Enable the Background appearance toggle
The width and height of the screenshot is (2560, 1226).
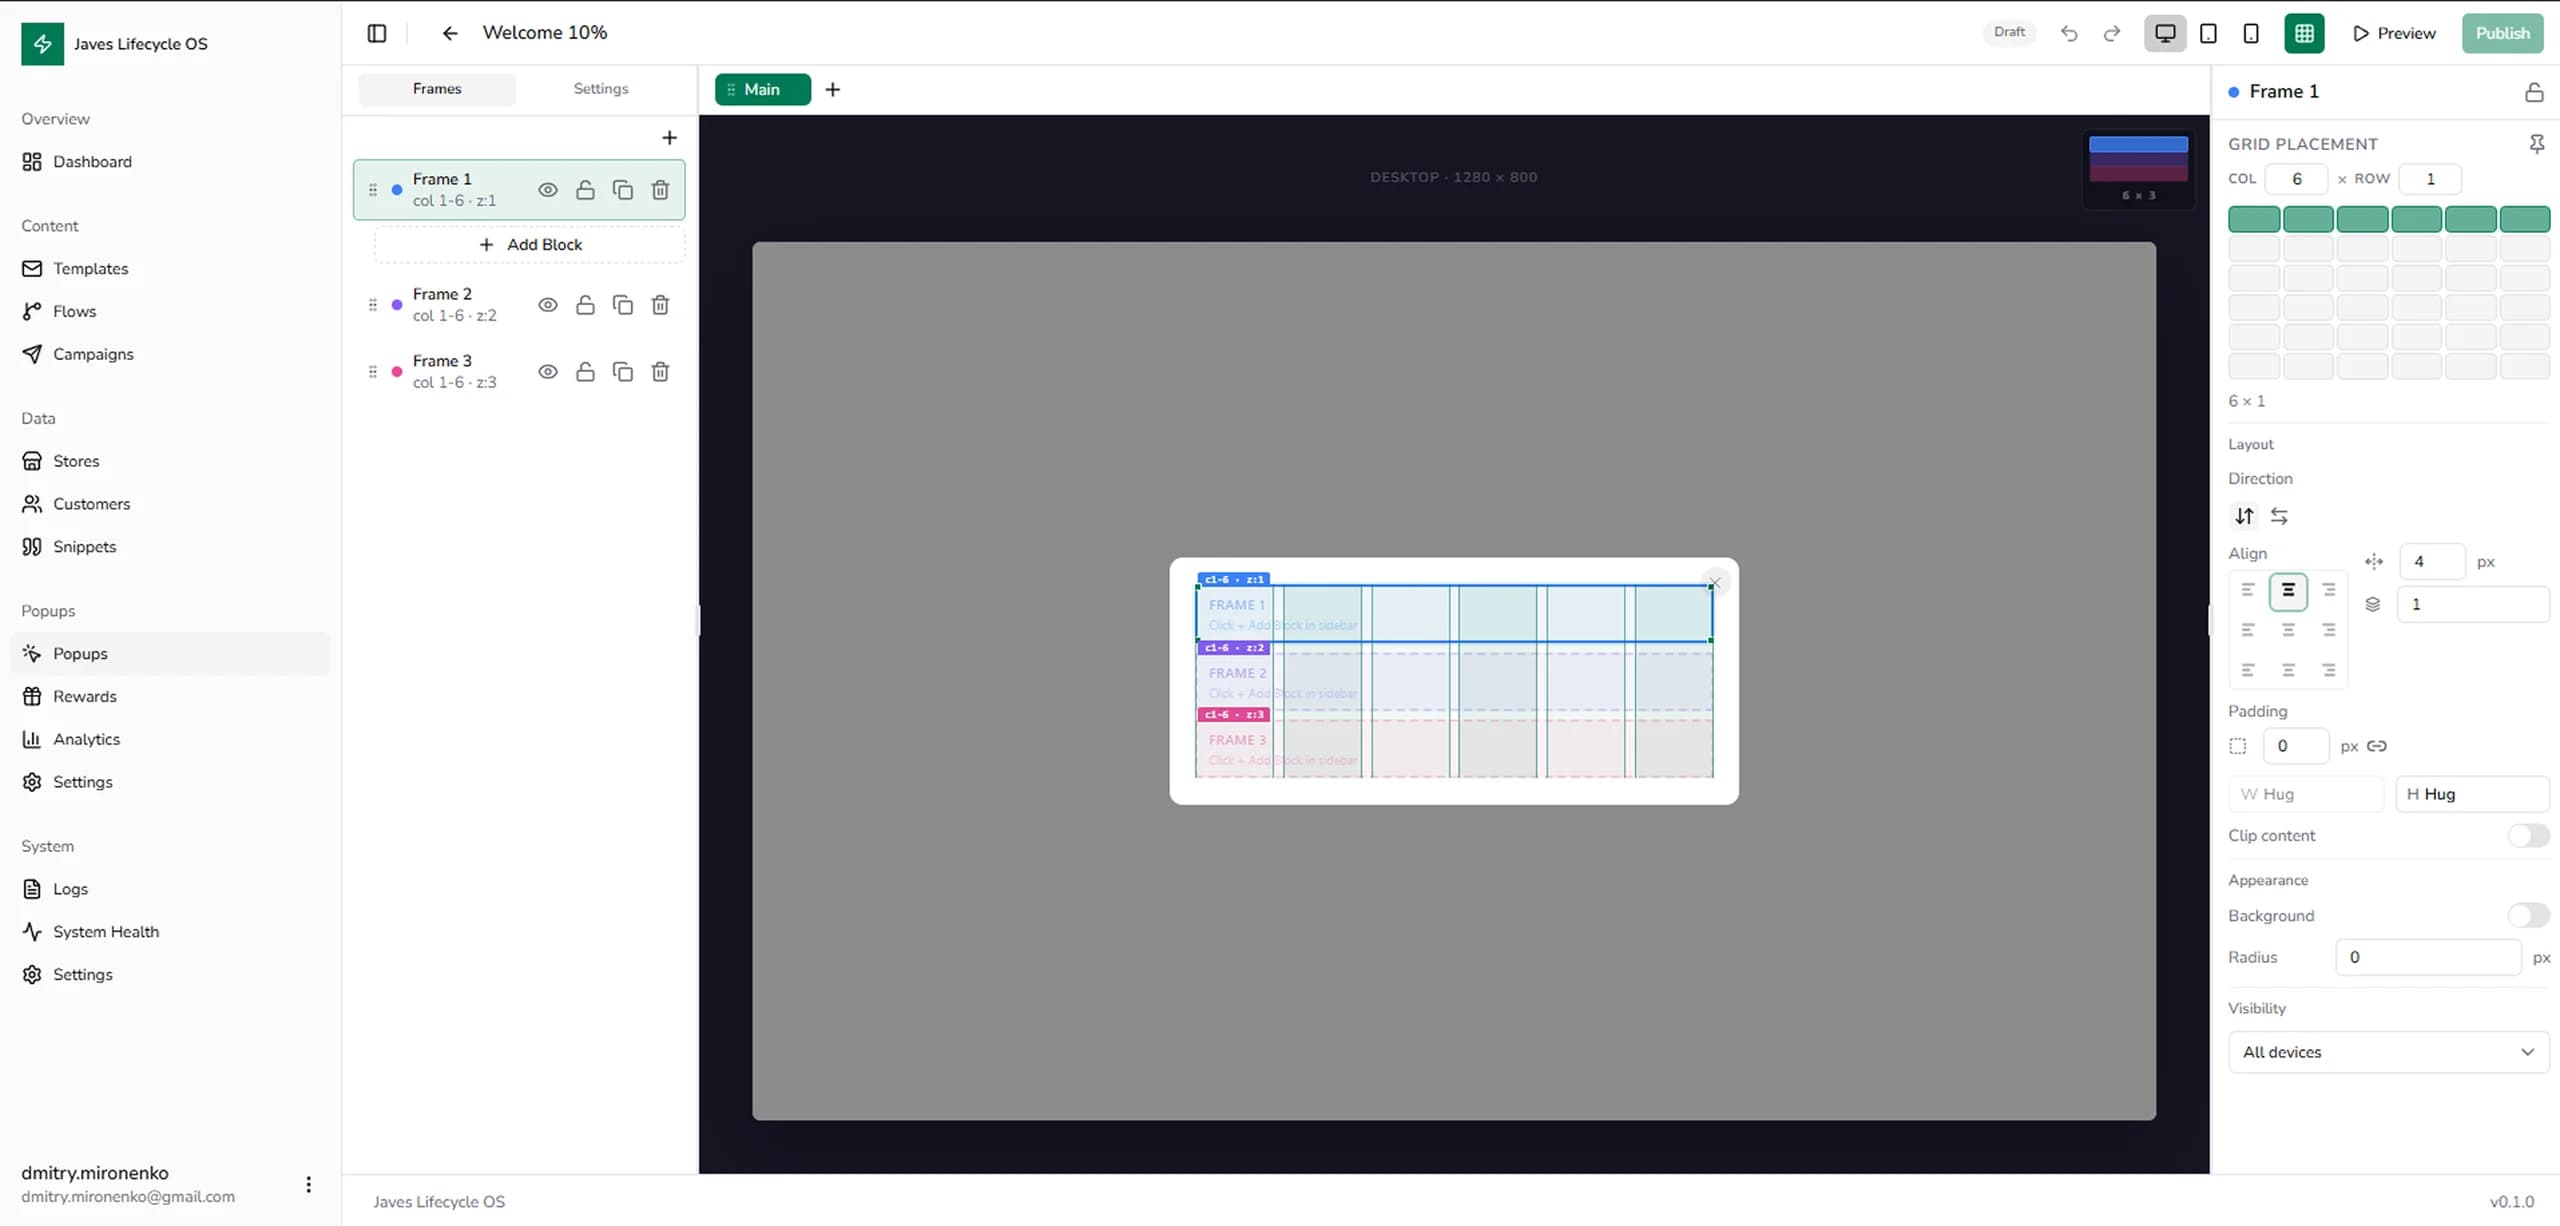(x=2531, y=915)
